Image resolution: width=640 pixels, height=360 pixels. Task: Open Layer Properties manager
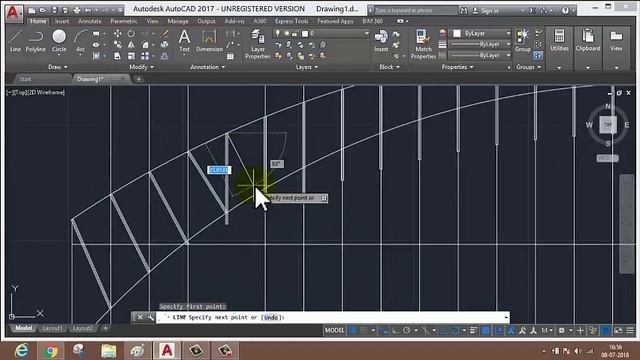click(258, 44)
